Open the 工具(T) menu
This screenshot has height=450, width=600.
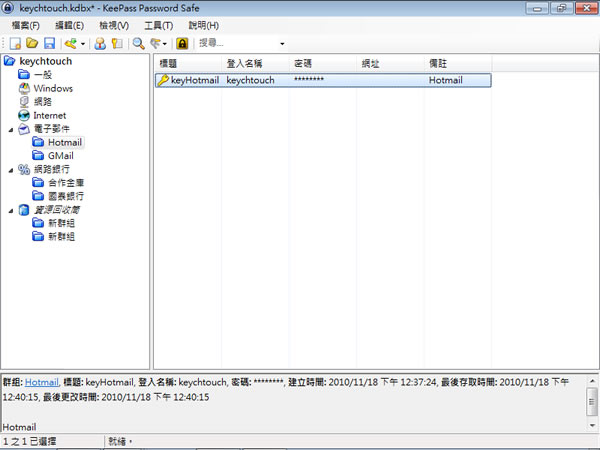point(157,25)
